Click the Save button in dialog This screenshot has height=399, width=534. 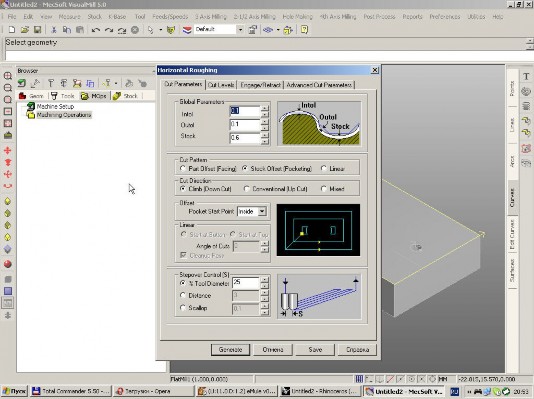pyautogui.click(x=315, y=350)
